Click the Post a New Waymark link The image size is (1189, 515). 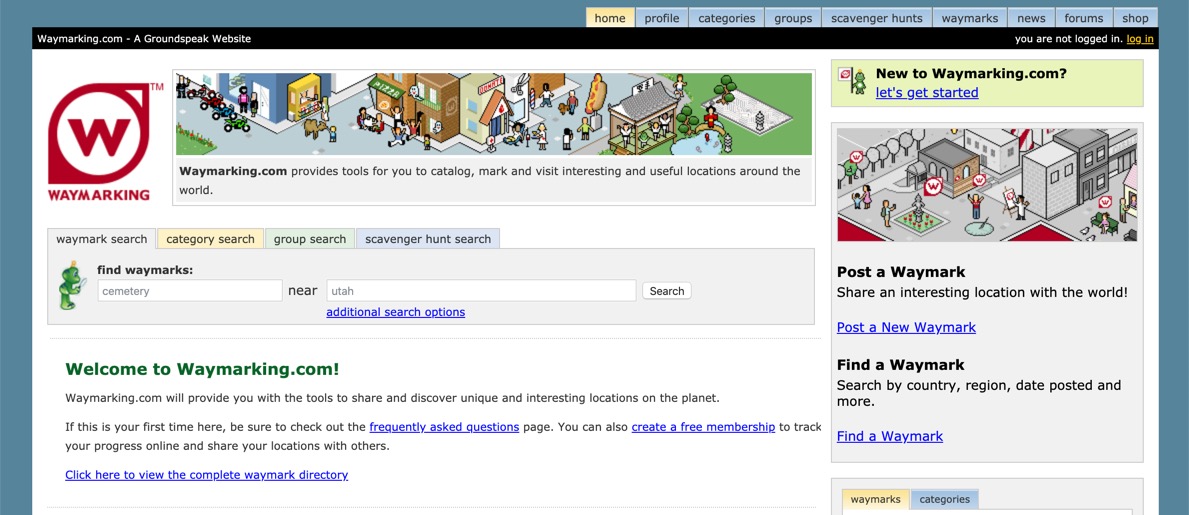click(906, 327)
